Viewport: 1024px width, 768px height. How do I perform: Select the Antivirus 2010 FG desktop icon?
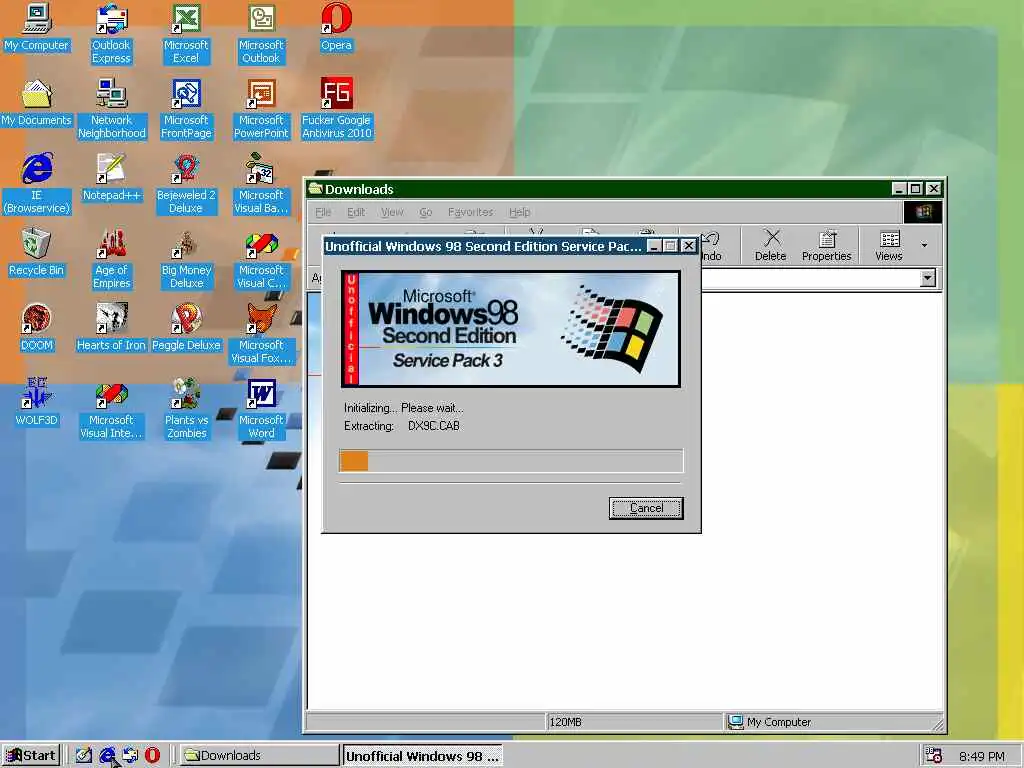click(336, 108)
